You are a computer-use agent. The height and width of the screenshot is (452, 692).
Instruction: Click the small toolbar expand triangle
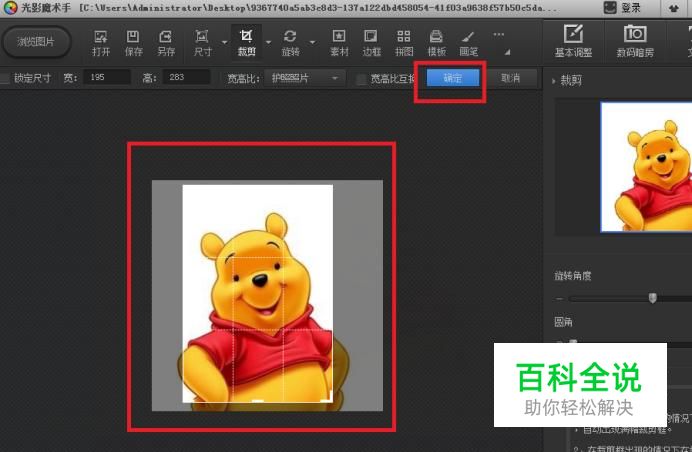click(508, 52)
